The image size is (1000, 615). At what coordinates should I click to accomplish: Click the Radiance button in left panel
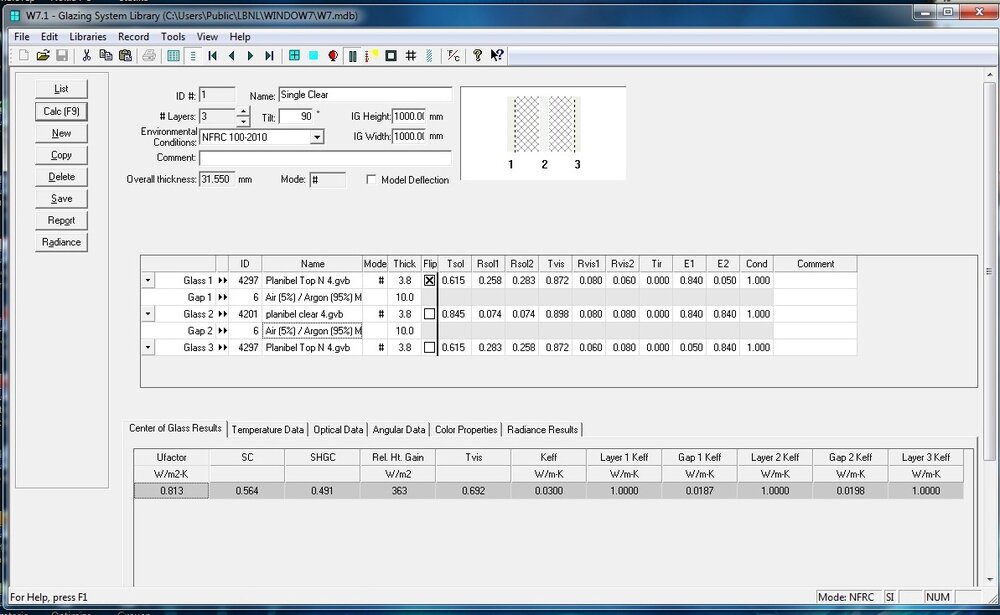point(61,242)
